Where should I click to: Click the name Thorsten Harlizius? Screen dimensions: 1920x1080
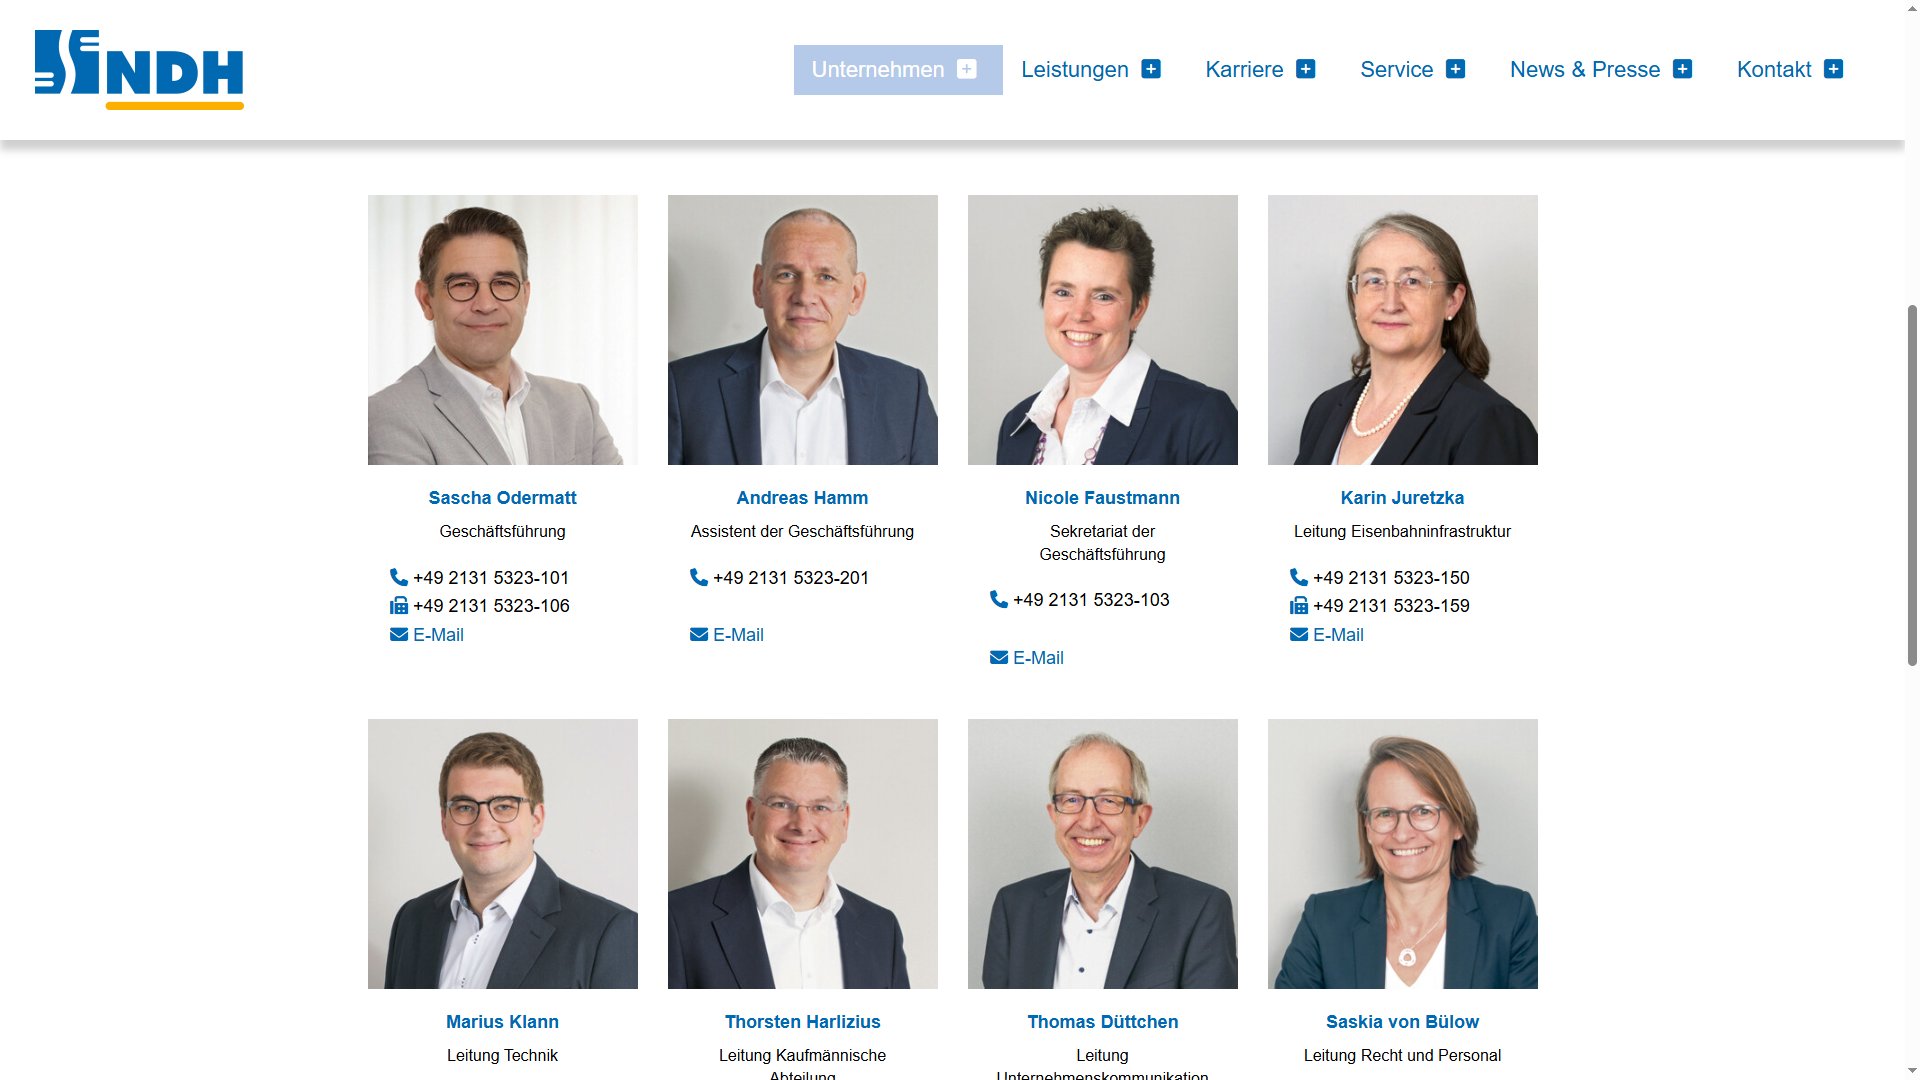tap(802, 1021)
